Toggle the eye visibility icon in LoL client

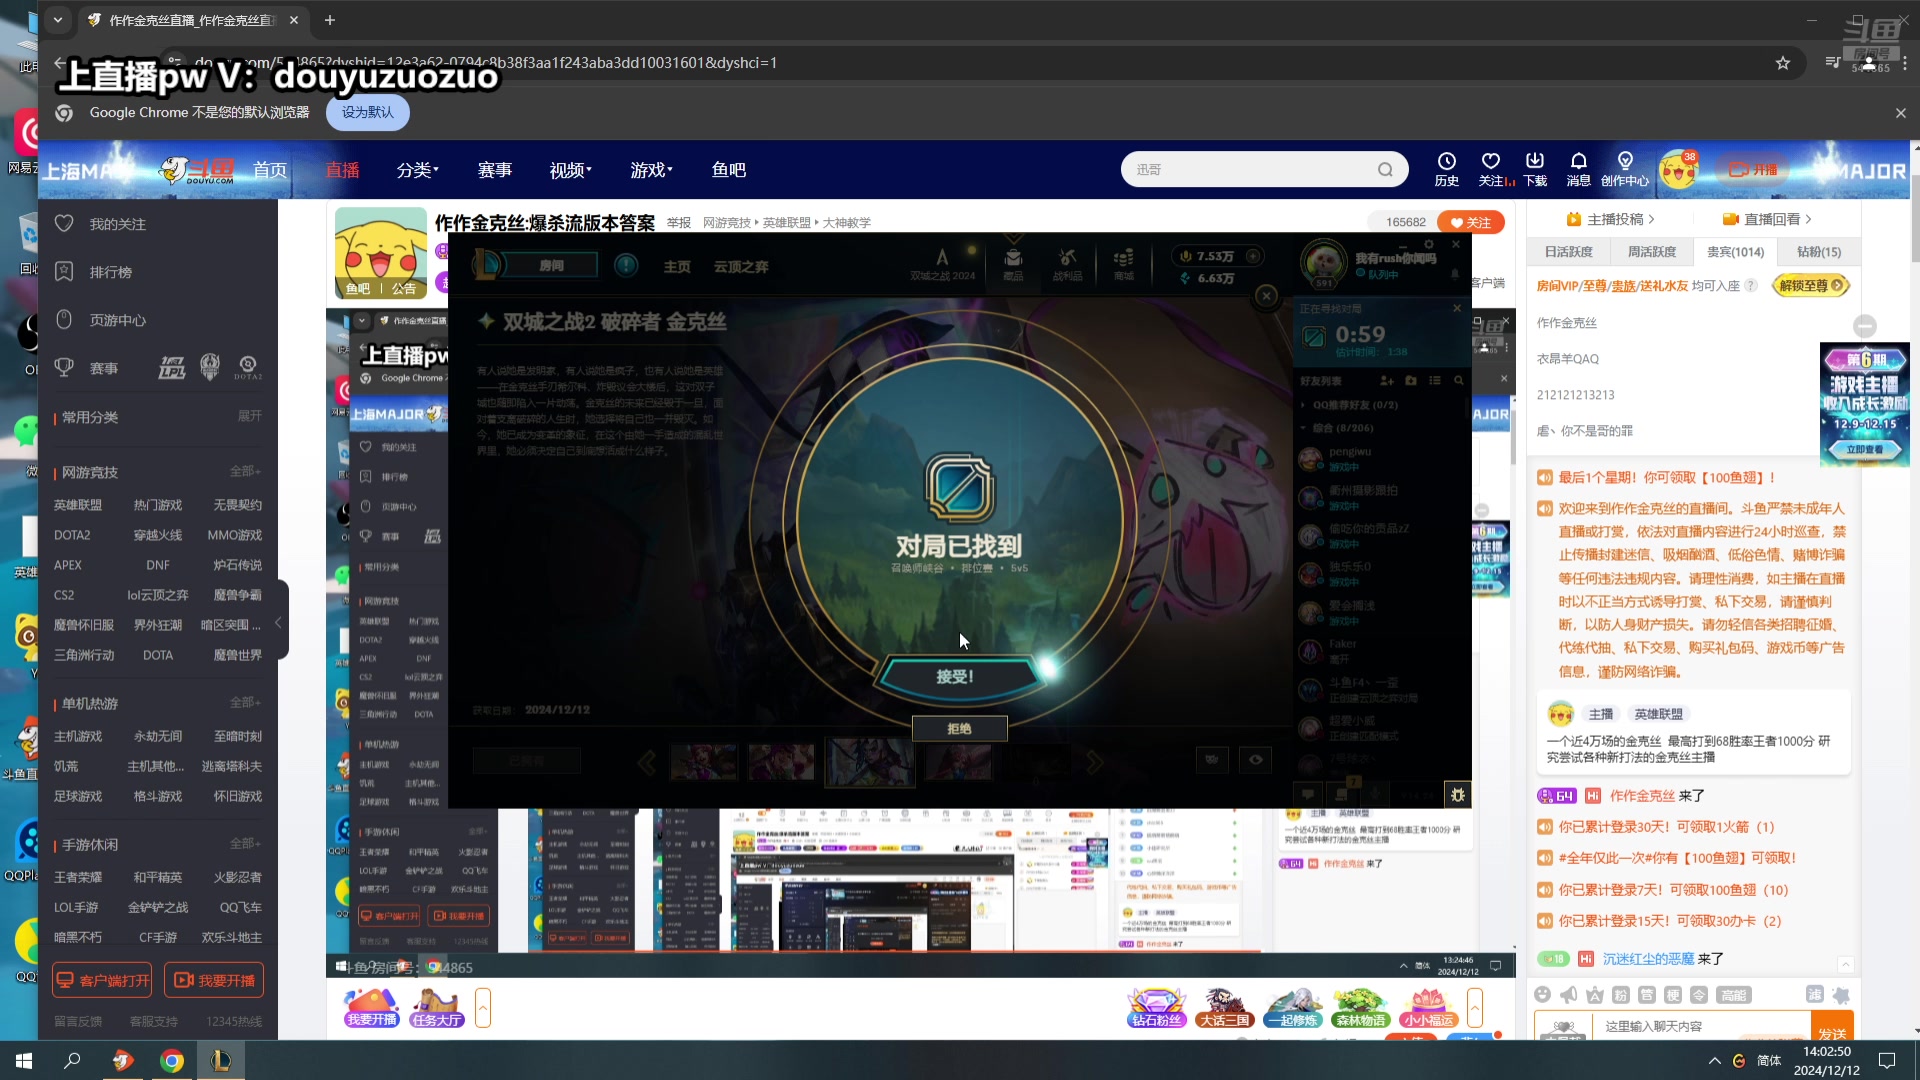click(1256, 760)
